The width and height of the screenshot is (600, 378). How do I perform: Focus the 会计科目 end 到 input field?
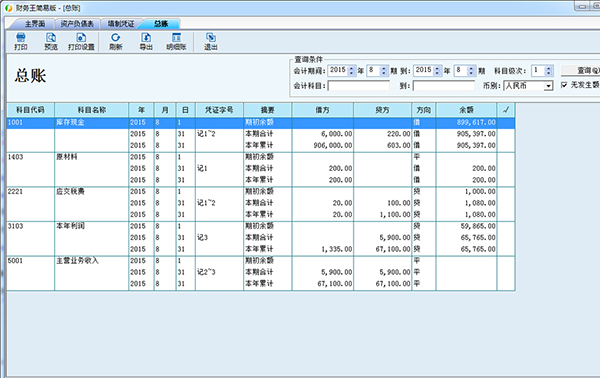tap(444, 86)
